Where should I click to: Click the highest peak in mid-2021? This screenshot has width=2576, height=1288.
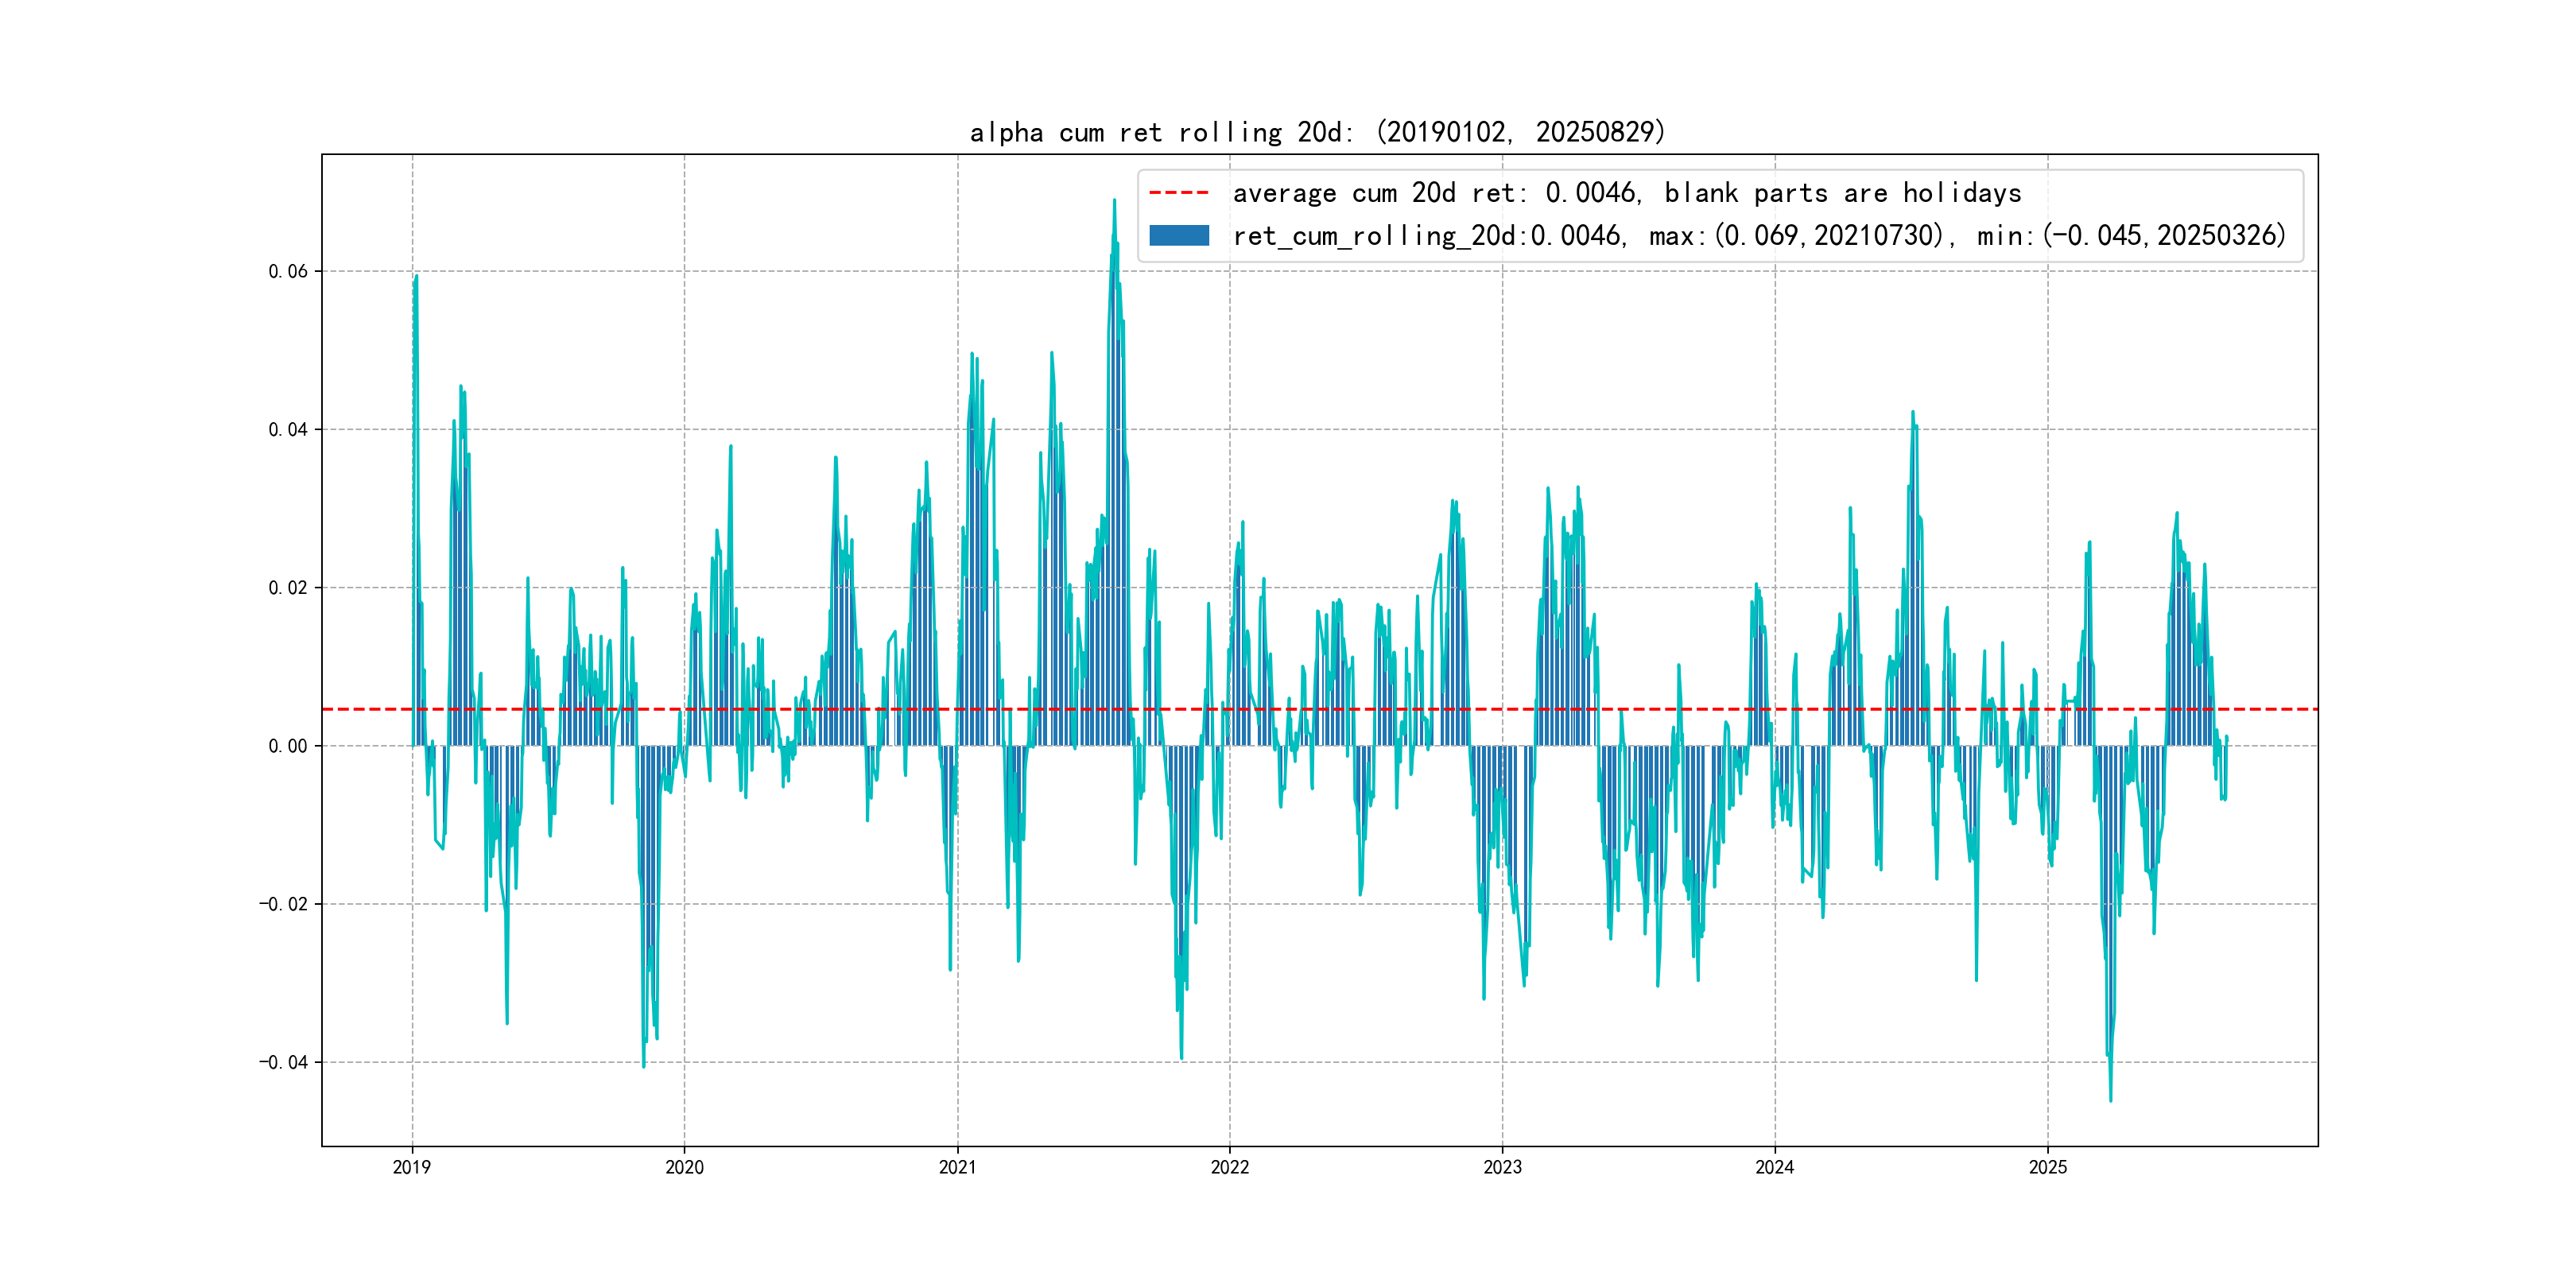click(x=1114, y=201)
